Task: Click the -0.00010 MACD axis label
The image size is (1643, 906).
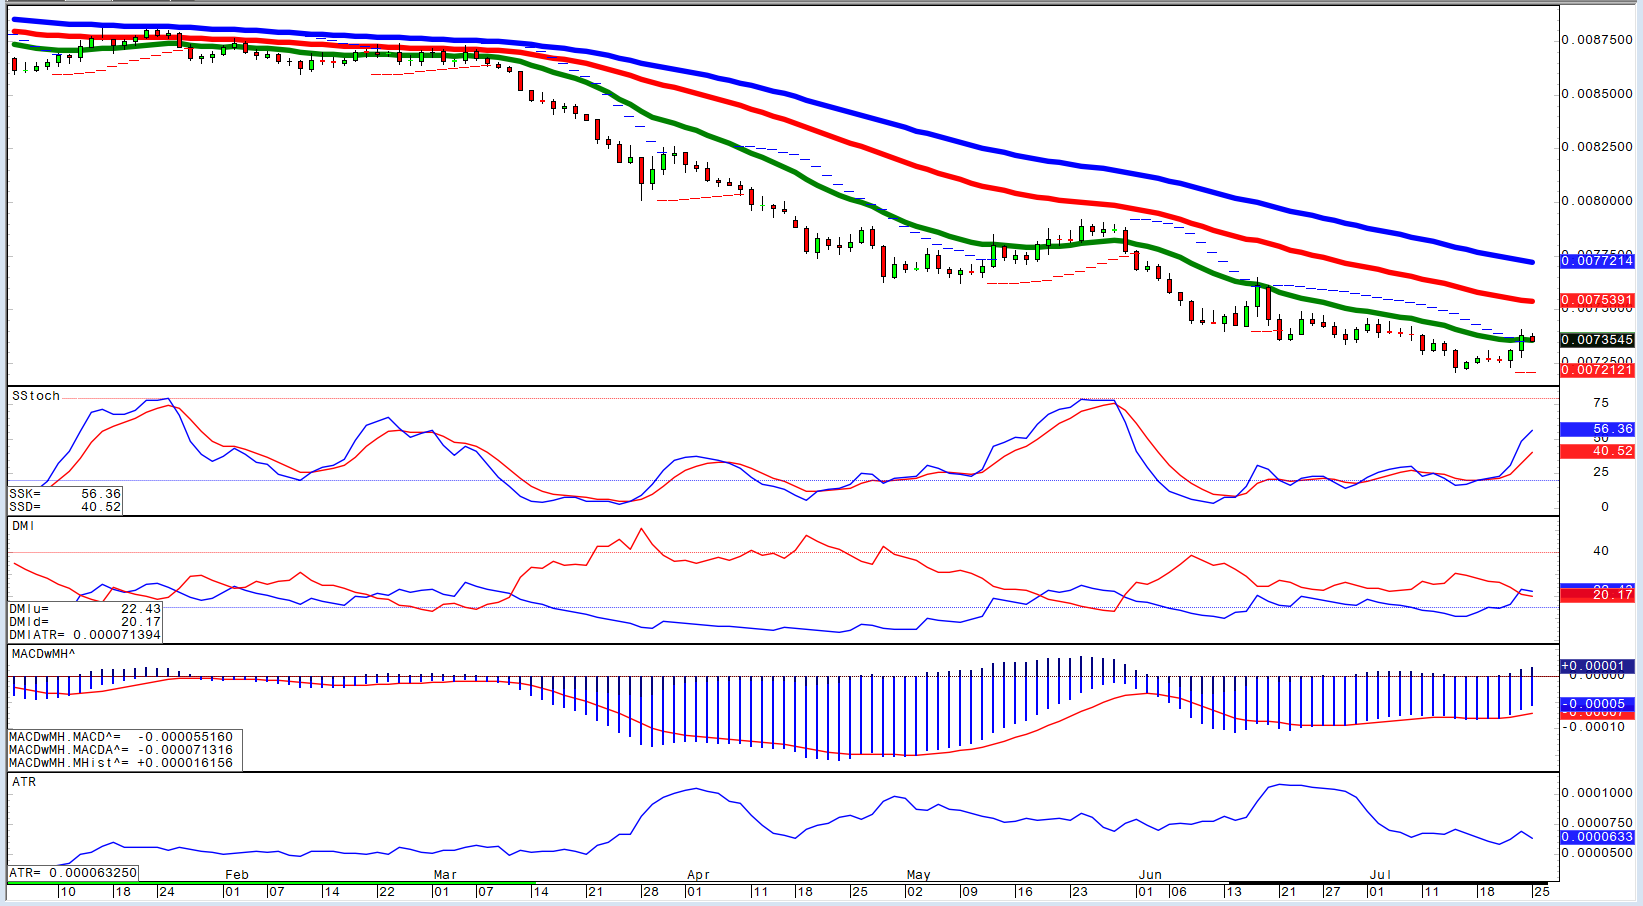Action: pyautogui.click(x=1594, y=727)
